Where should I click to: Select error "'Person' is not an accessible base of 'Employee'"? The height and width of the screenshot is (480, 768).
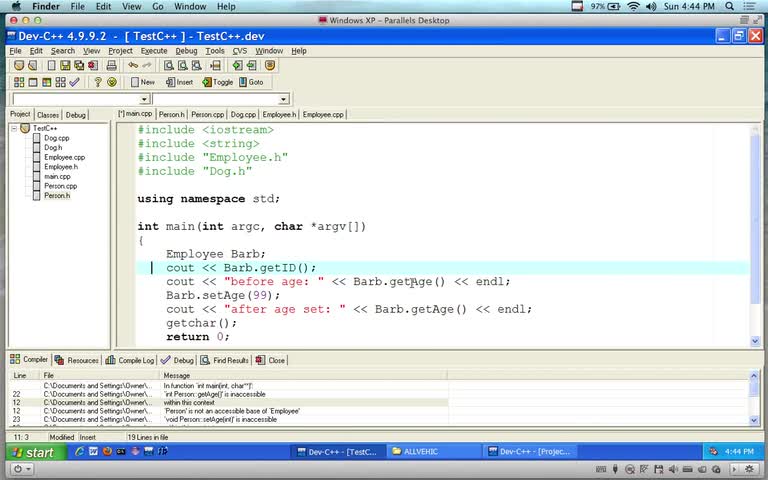(x=229, y=411)
